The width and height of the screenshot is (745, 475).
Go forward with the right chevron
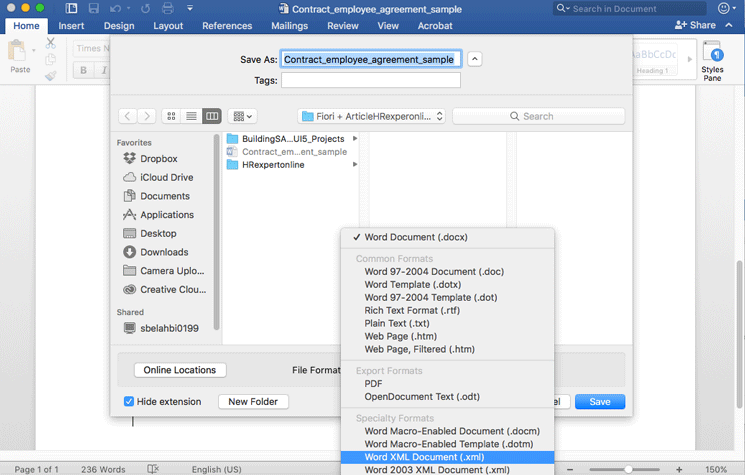147,116
